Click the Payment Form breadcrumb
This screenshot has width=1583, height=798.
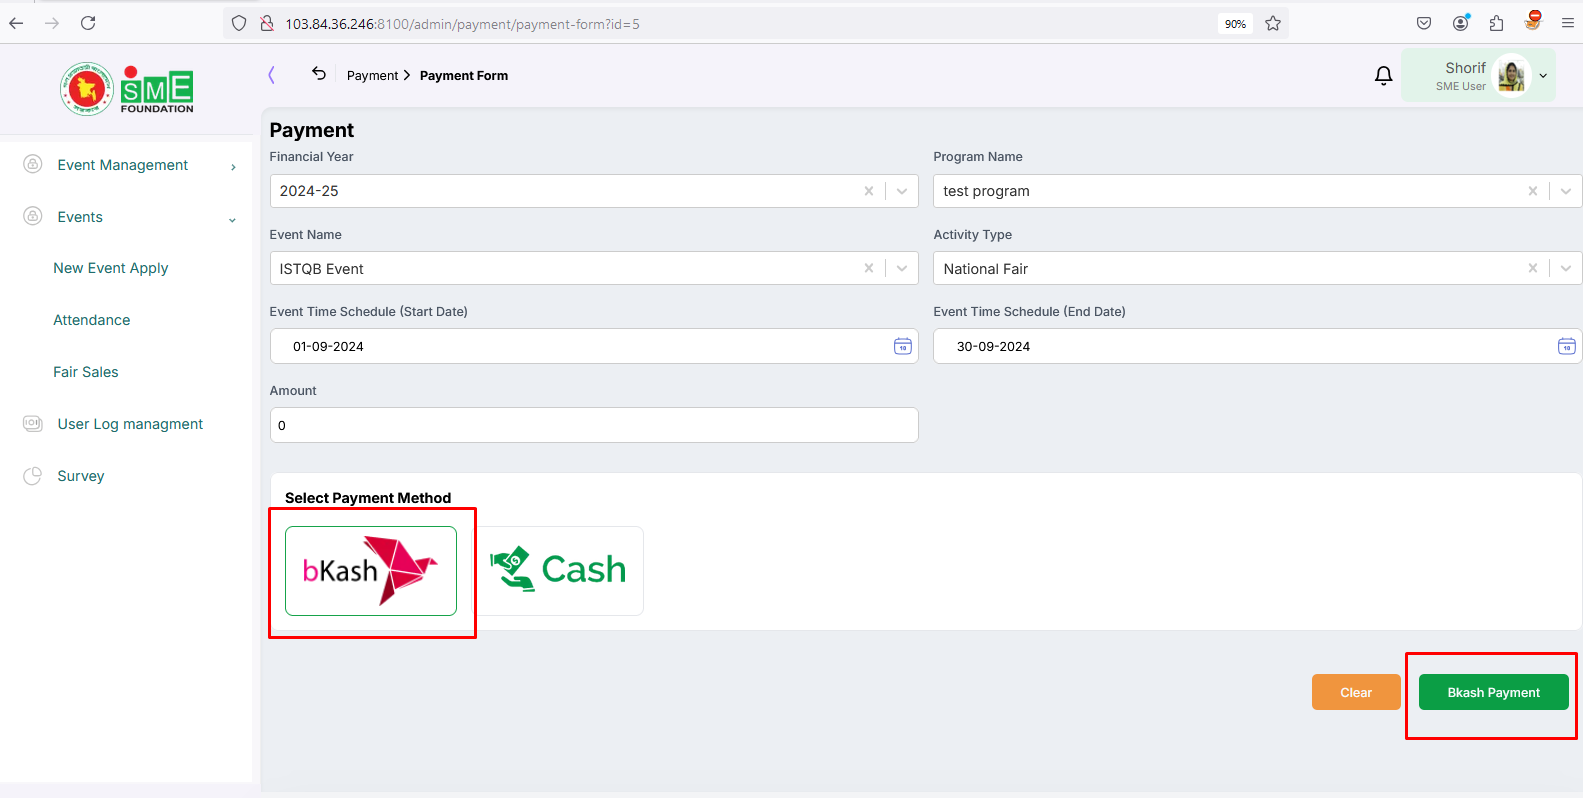point(464,75)
